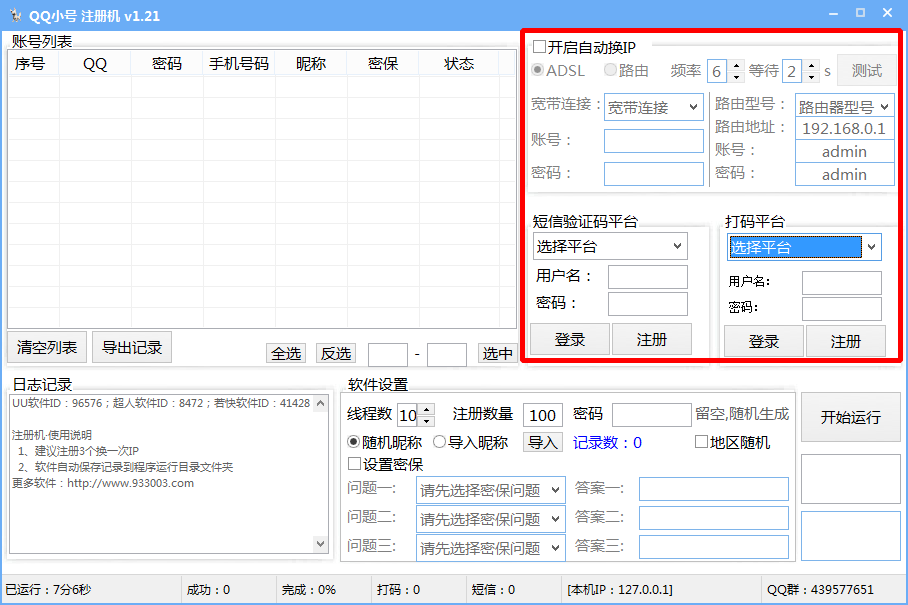Focus the 短信验证码平台 用户名 field
The image size is (908, 605).
647,277
